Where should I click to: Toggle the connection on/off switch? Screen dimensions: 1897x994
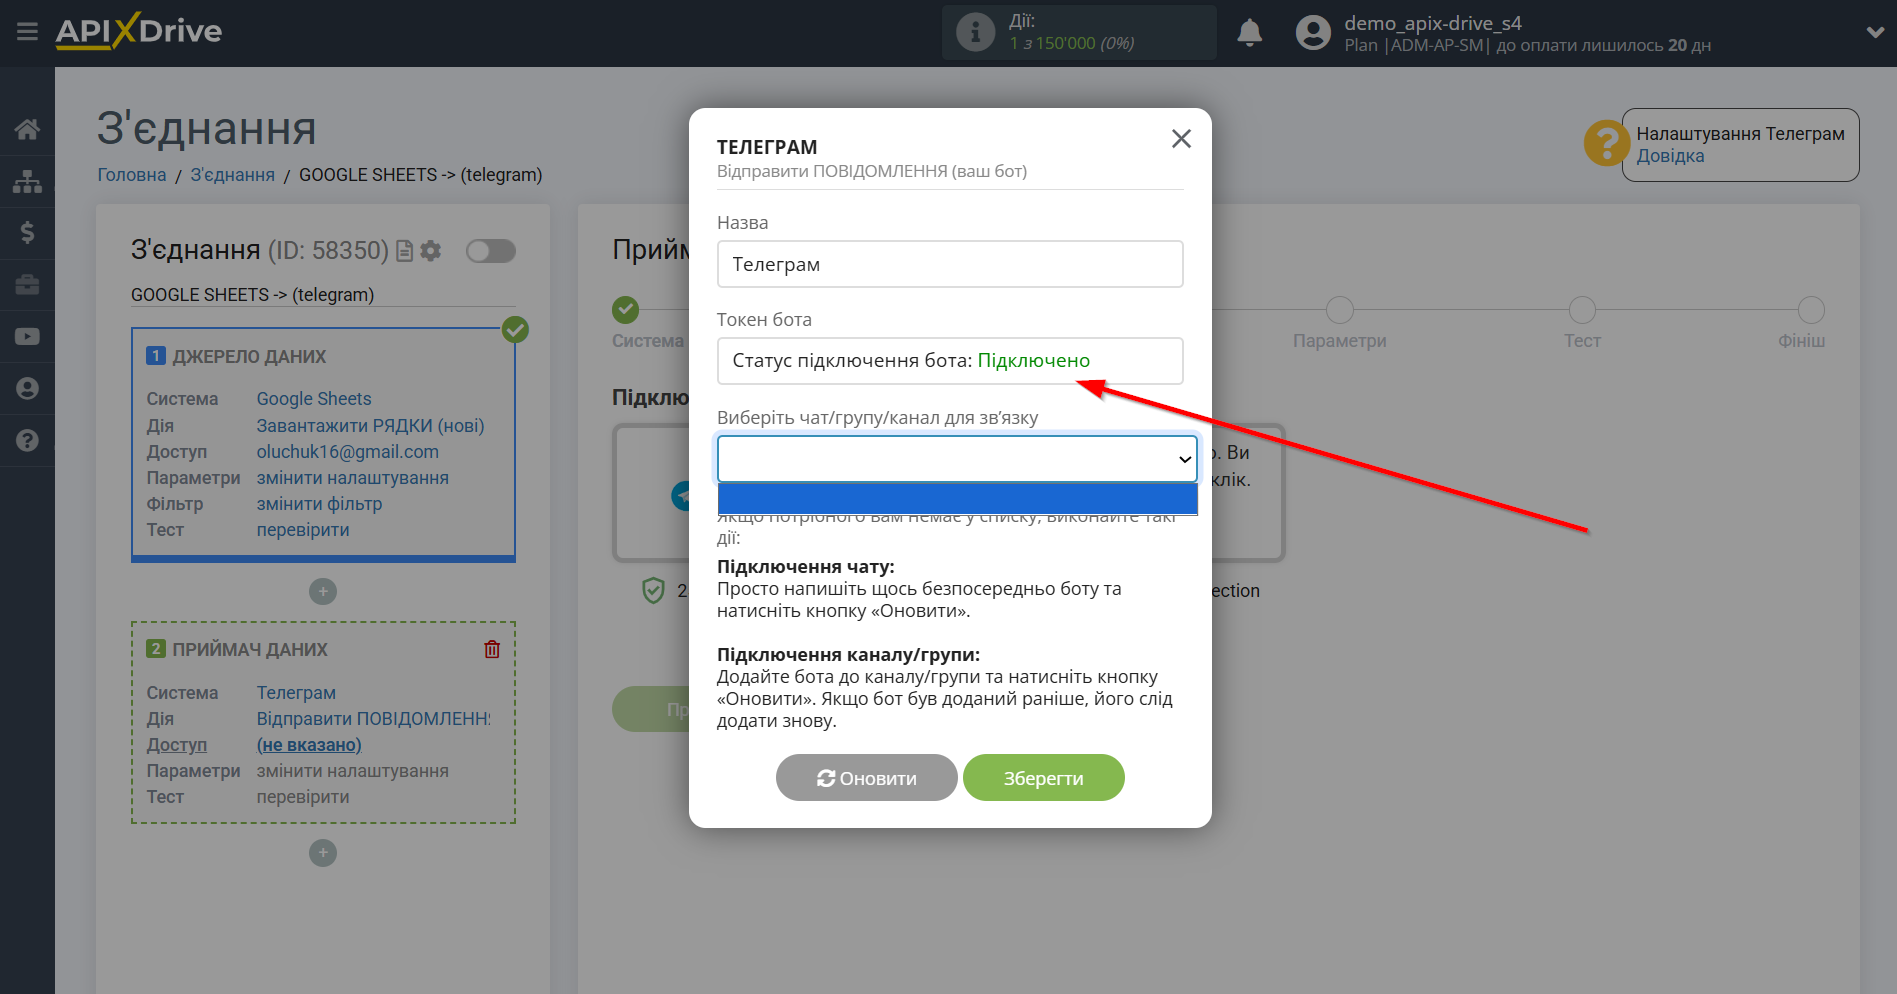pos(491,251)
